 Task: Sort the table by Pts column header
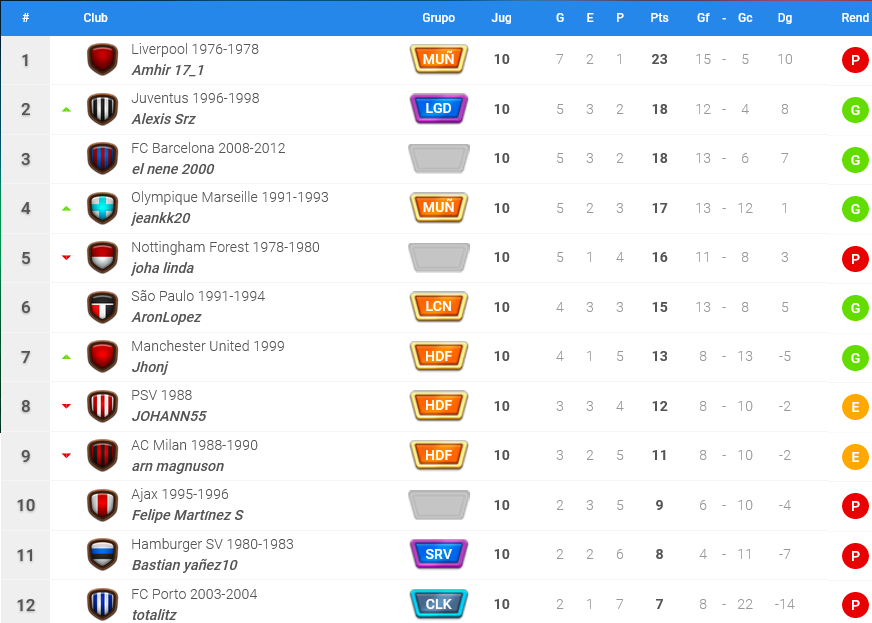pos(660,18)
